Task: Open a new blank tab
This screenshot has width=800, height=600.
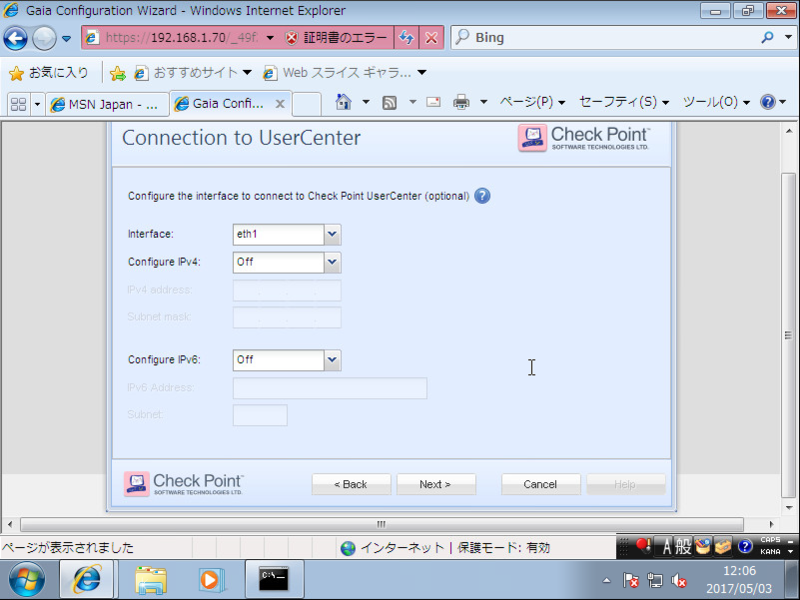Action: [x=307, y=105]
